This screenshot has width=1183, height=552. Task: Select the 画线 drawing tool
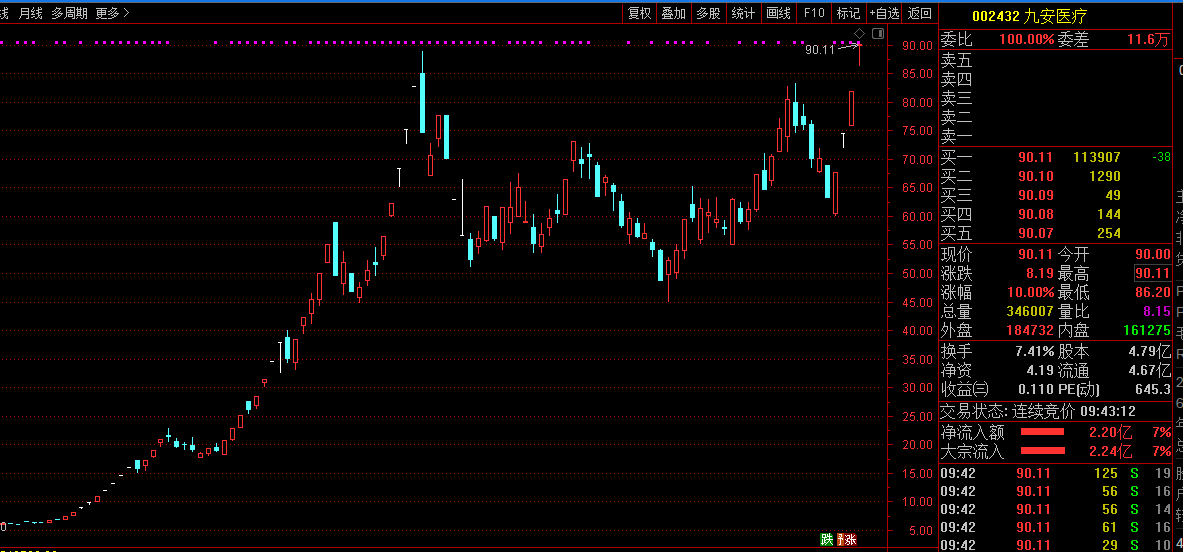[x=778, y=13]
